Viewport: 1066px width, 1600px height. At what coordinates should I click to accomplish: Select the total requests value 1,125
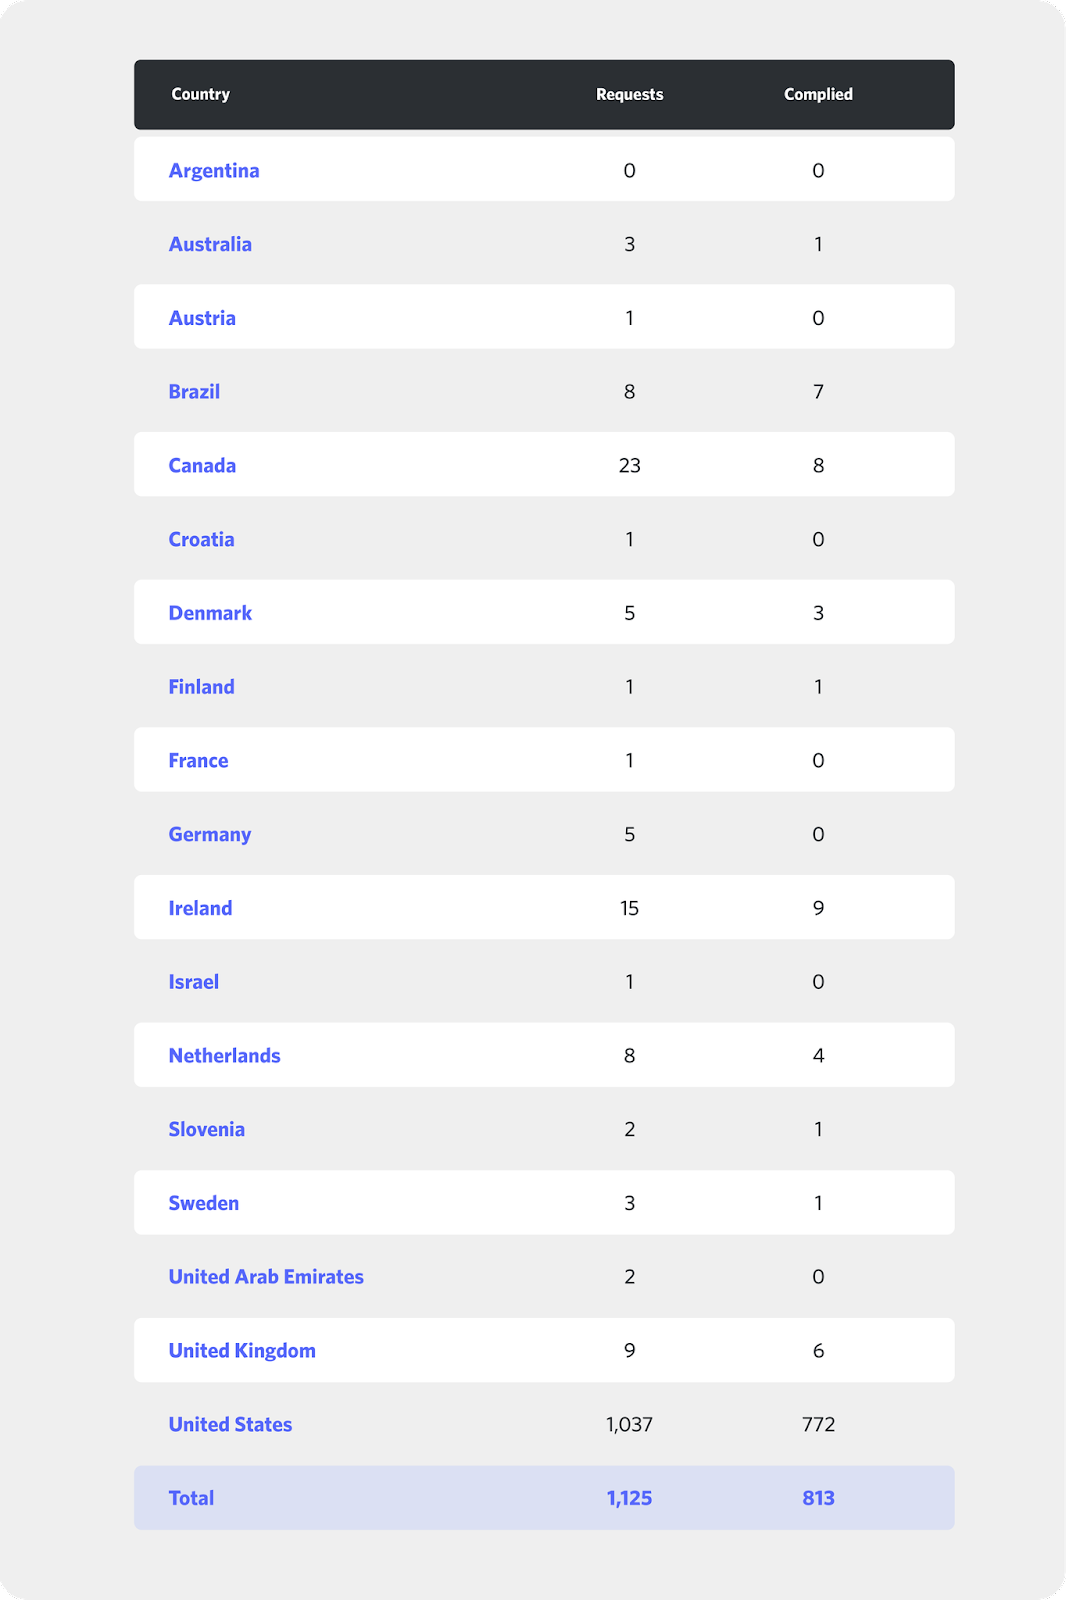click(629, 1498)
